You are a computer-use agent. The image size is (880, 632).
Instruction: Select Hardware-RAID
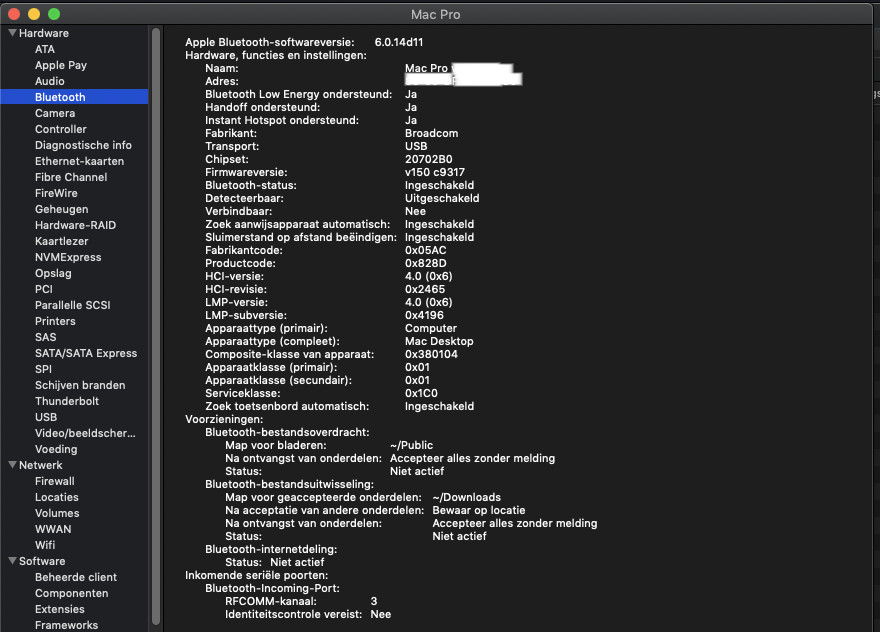tap(75, 225)
